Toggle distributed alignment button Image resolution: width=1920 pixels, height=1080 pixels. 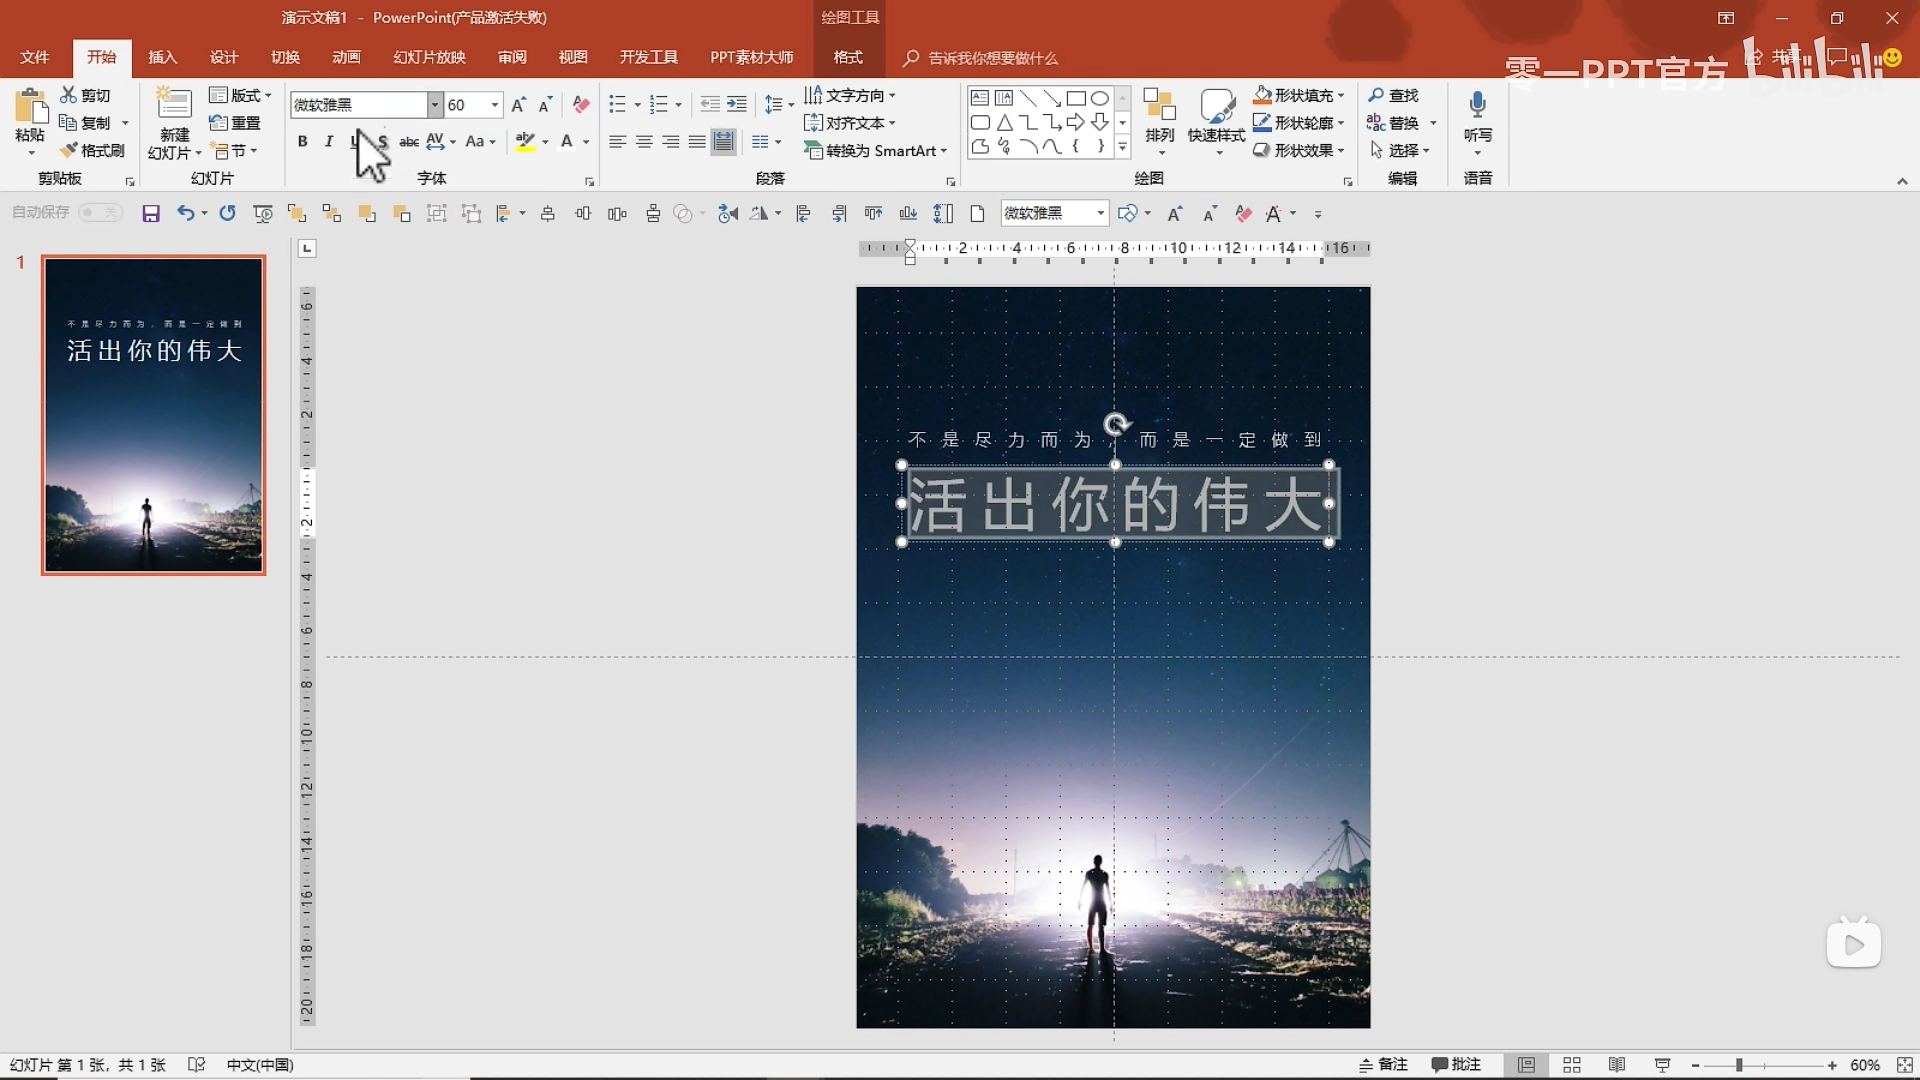tap(723, 142)
